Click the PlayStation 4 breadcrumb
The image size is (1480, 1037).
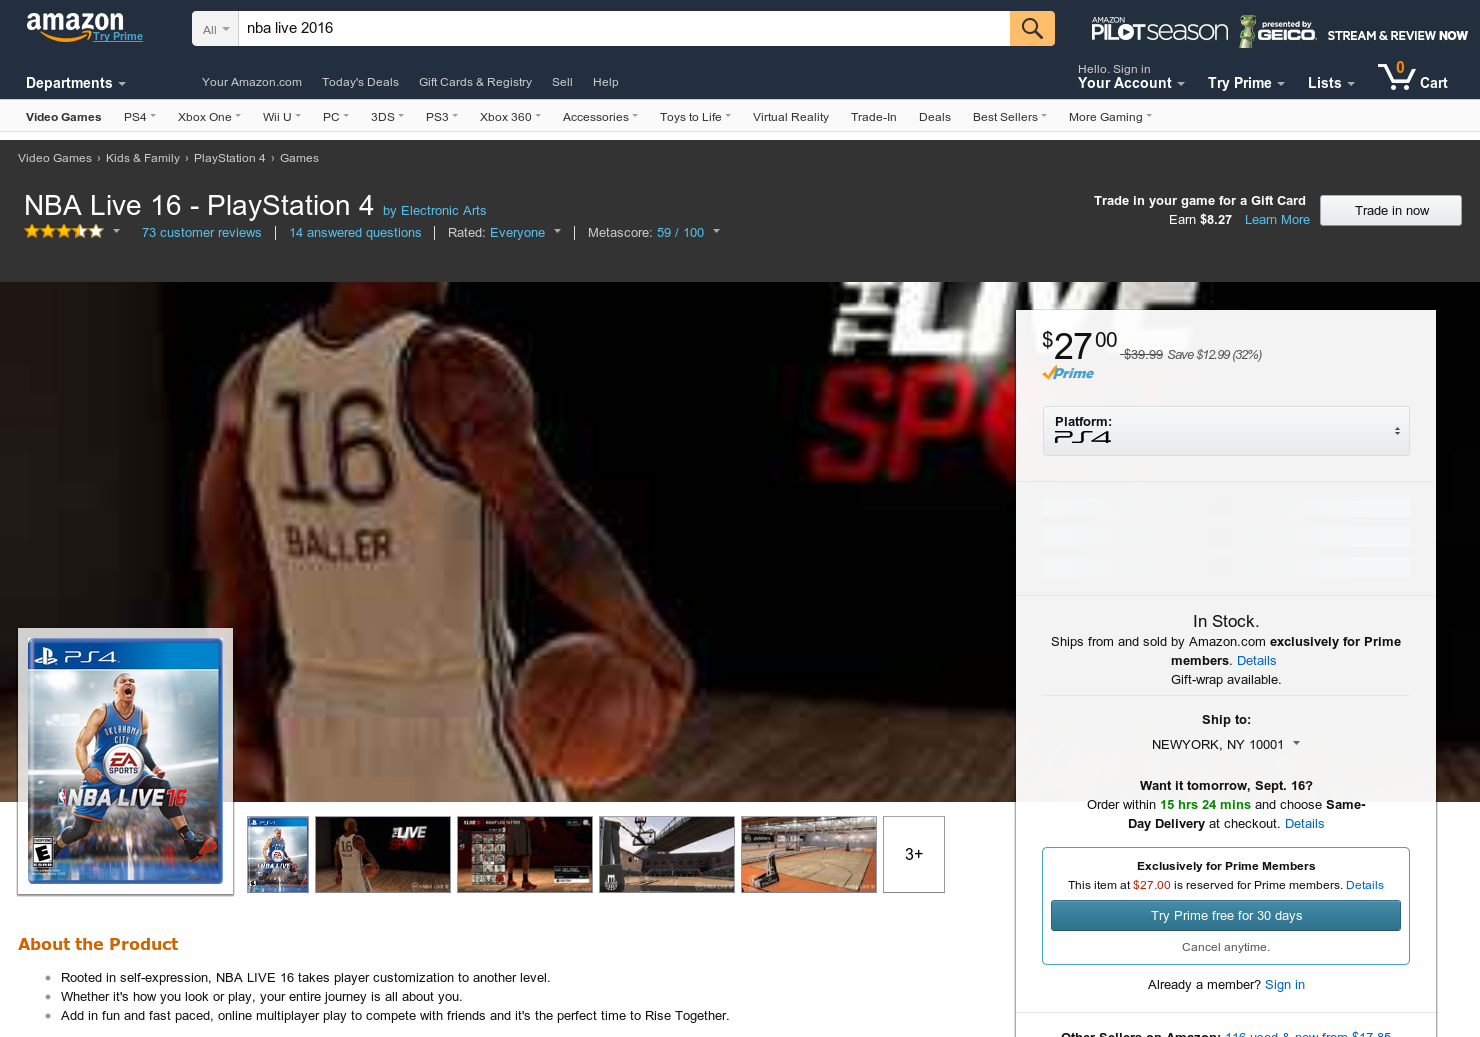(x=230, y=158)
